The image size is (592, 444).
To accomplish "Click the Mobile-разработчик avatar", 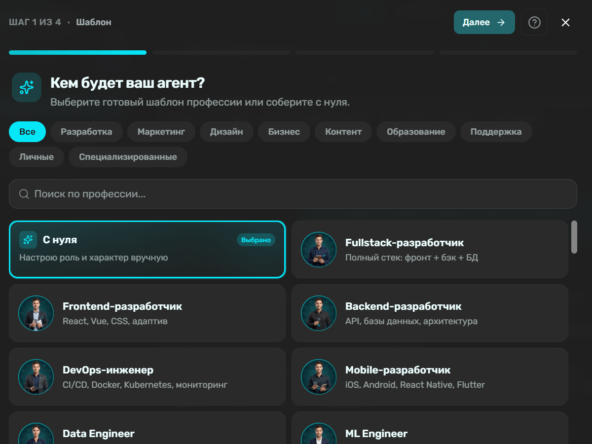I will (319, 377).
